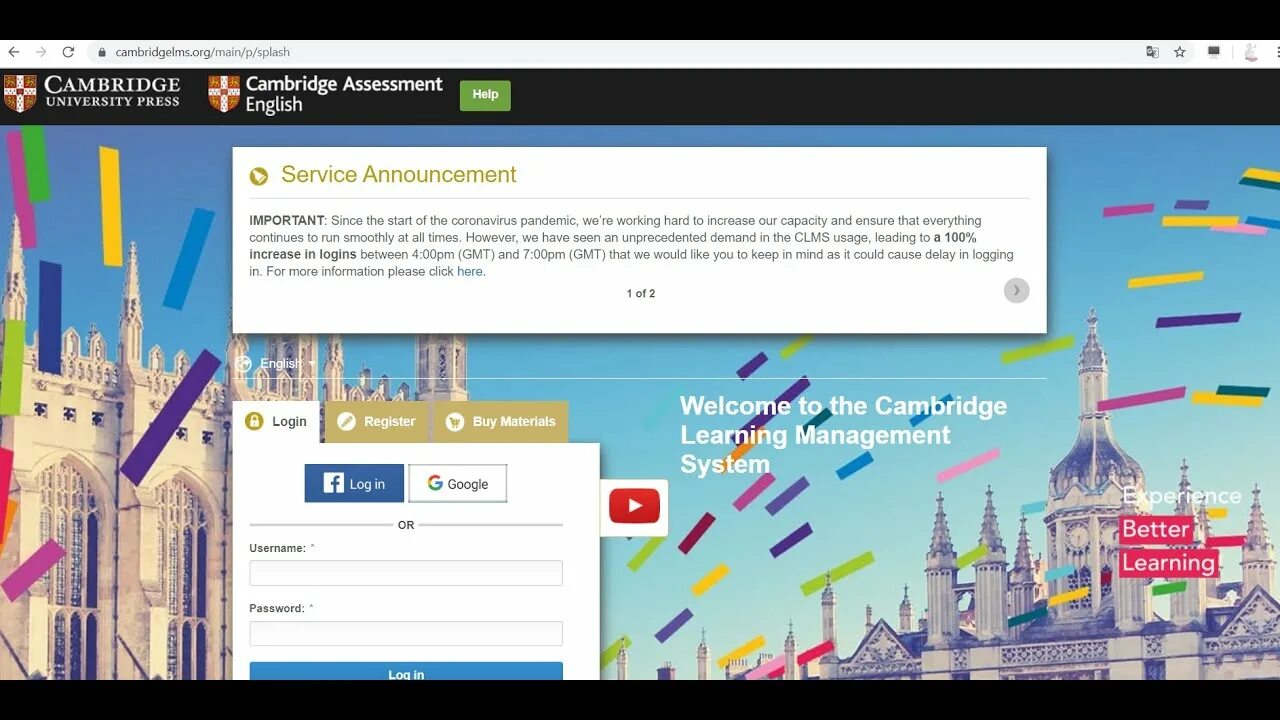Open the 'here' link in announcement

470,271
